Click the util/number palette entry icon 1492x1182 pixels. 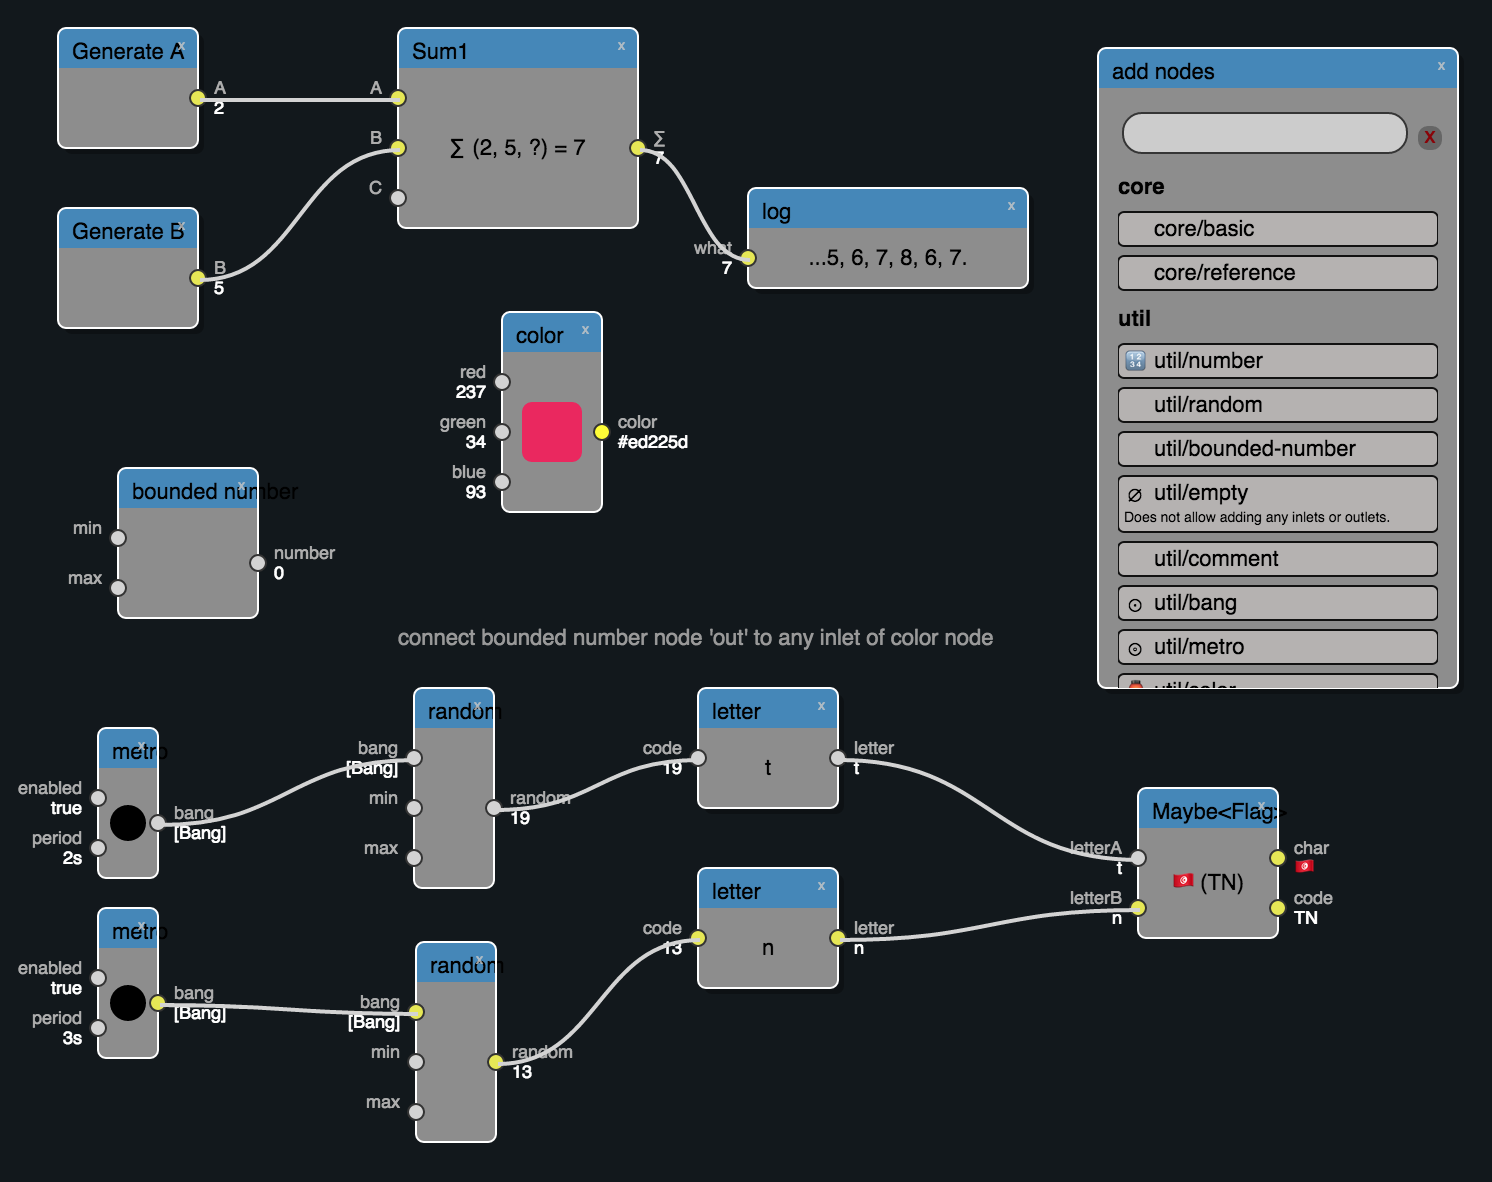tap(1135, 361)
